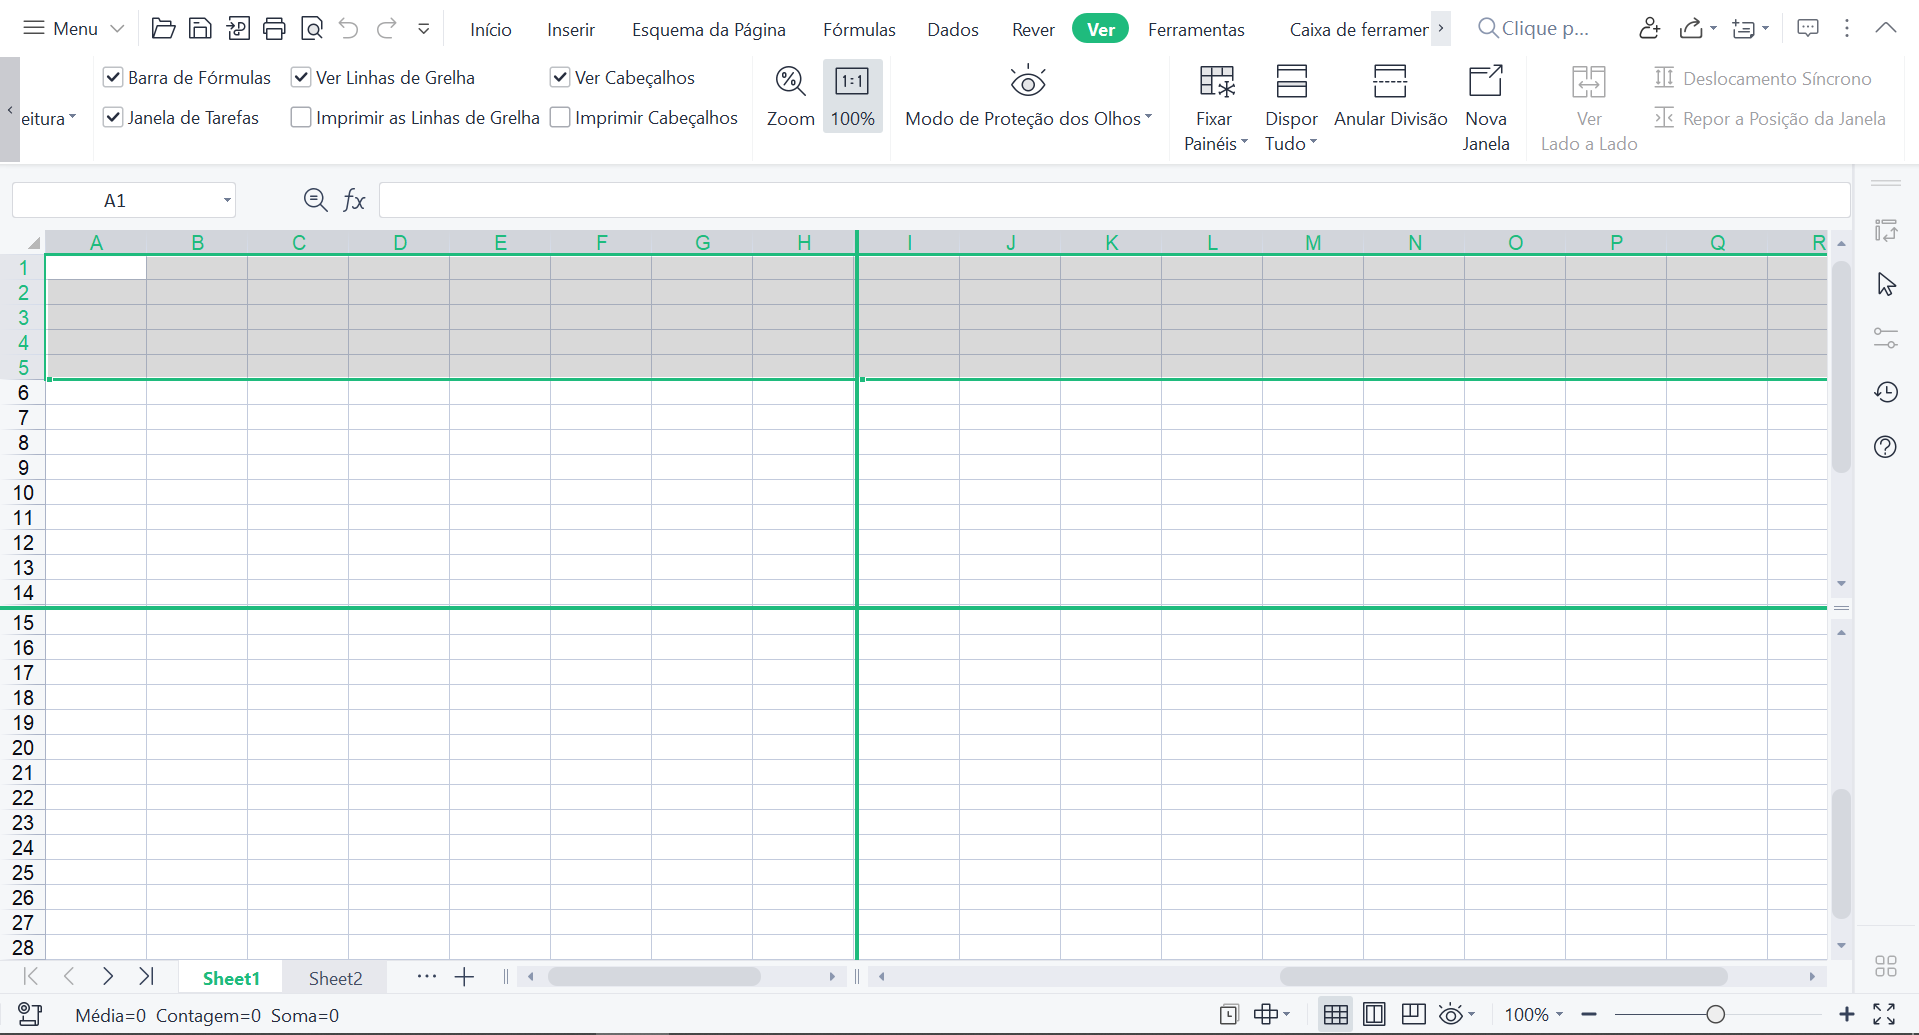Click the undo arrow icon
This screenshot has height=1035, width=1919.
click(x=348, y=29)
